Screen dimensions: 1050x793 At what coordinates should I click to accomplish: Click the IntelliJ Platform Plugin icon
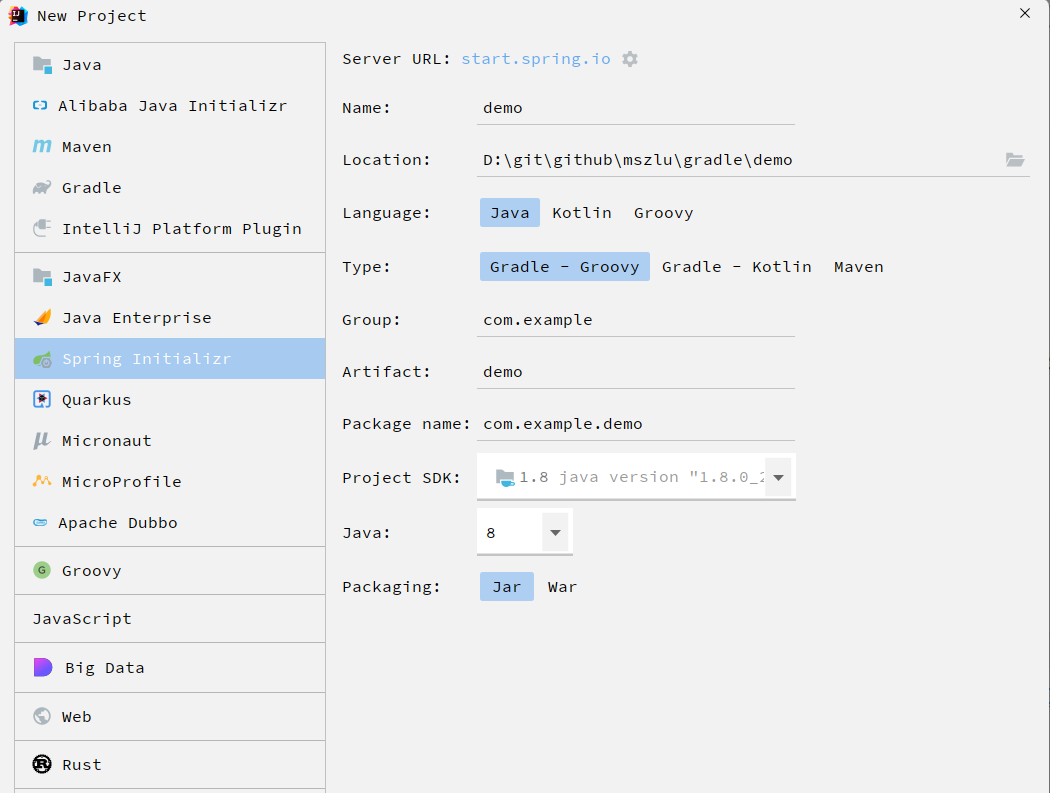[x=42, y=228]
